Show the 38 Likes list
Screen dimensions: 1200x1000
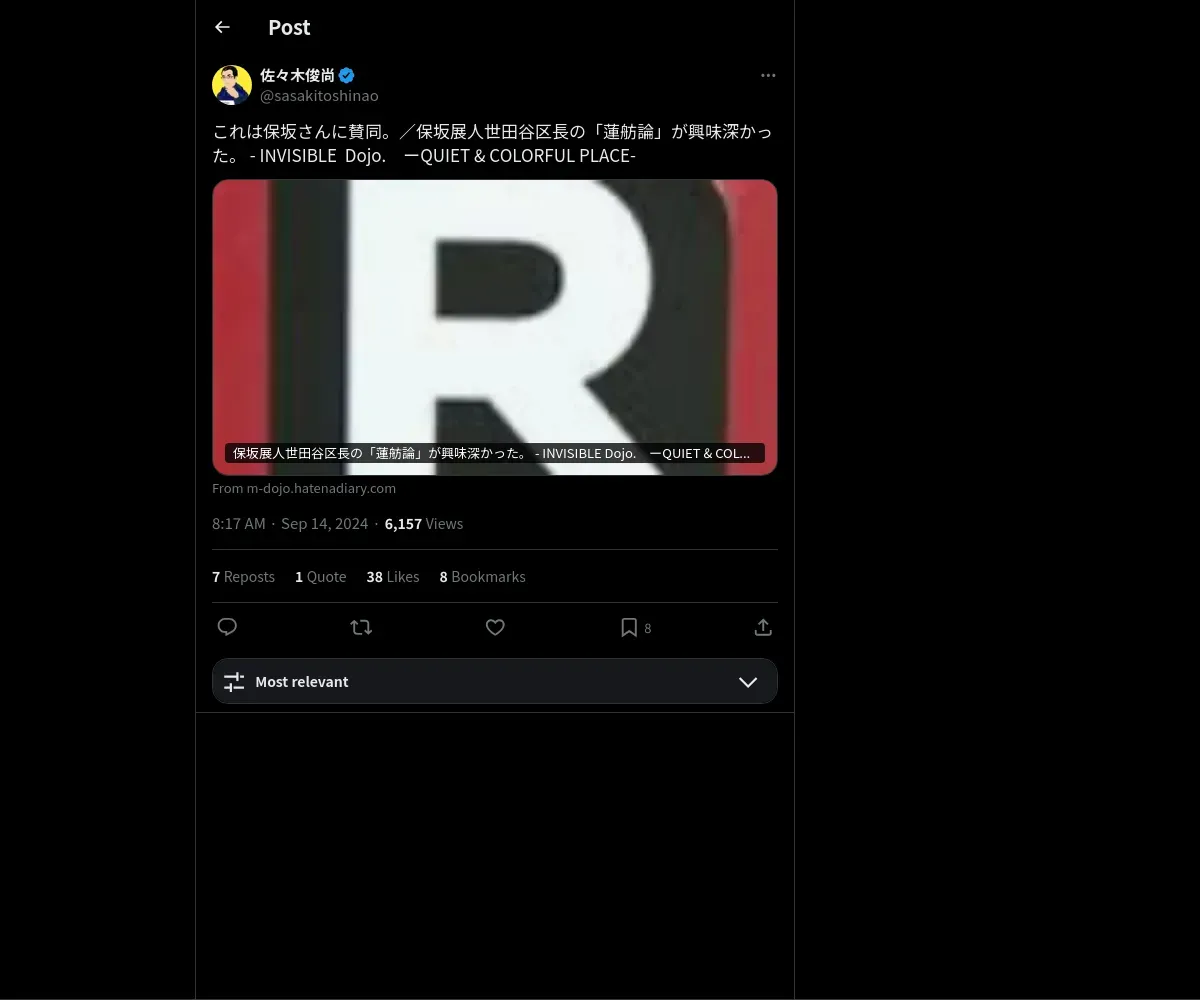pyautogui.click(x=393, y=577)
